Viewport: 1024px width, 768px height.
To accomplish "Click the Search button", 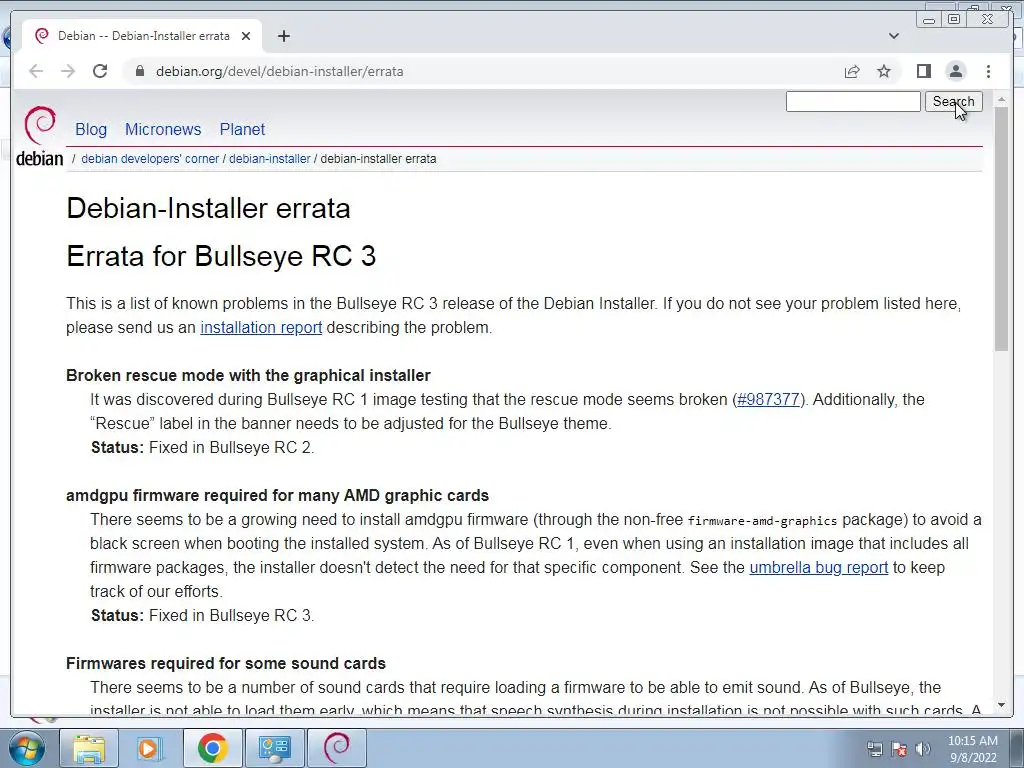I will (x=953, y=102).
